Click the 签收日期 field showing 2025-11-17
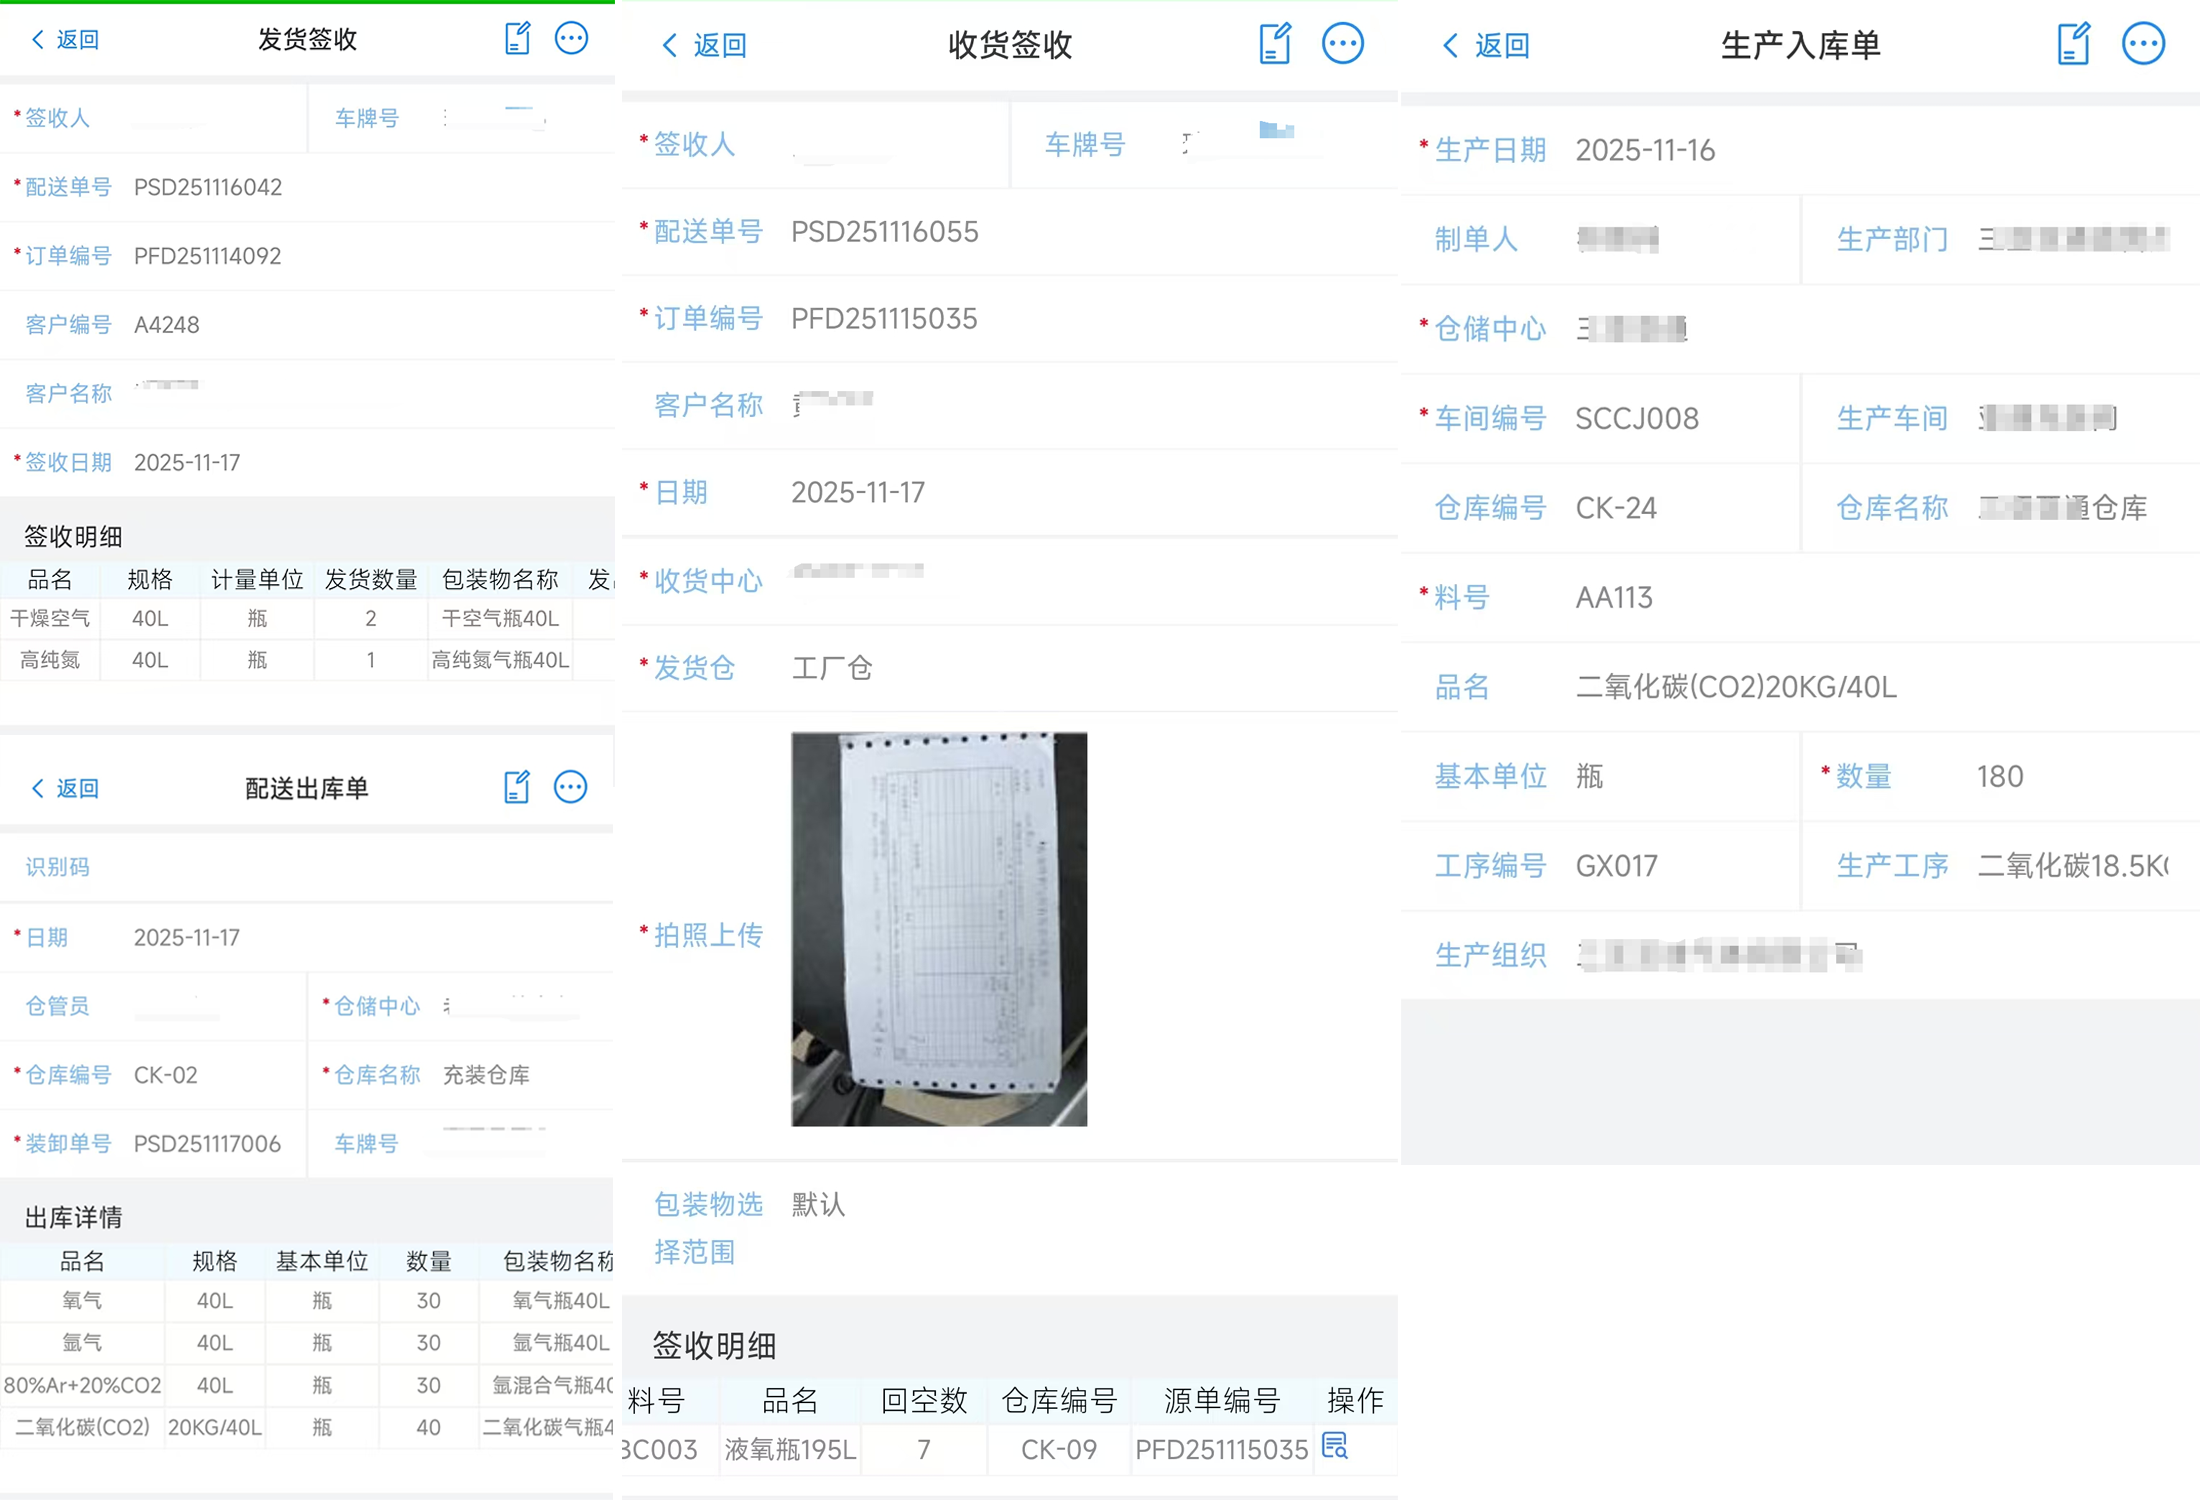This screenshot has width=2200, height=1500. click(187, 462)
